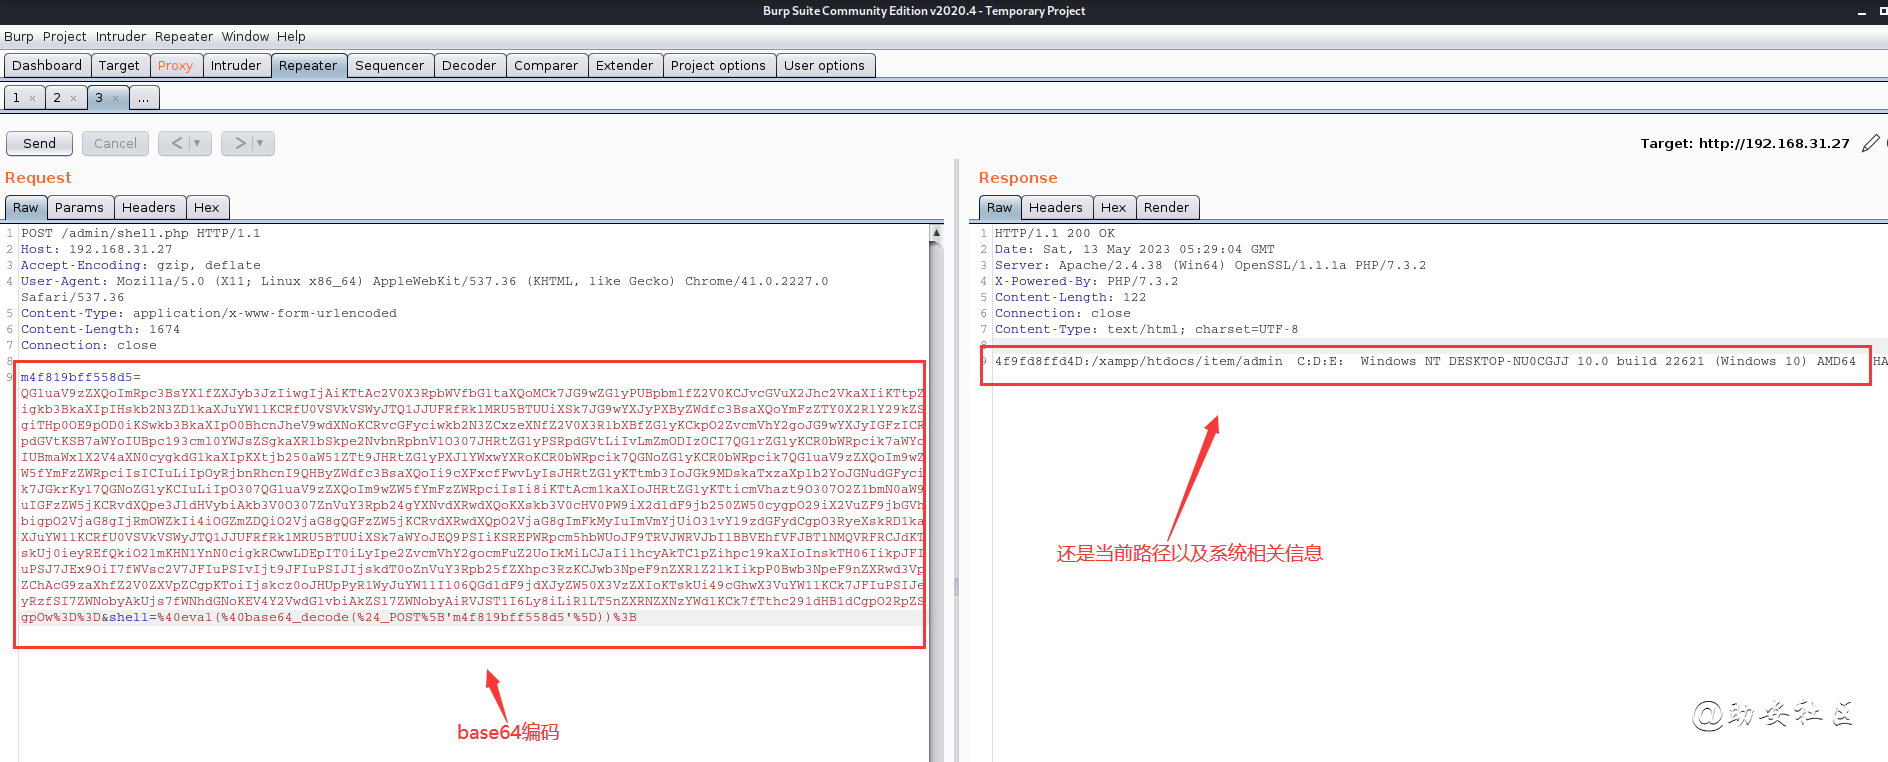1888x762 pixels.
Task: Open the dropdown beside the < history button
Action: click(x=197, y=143)
